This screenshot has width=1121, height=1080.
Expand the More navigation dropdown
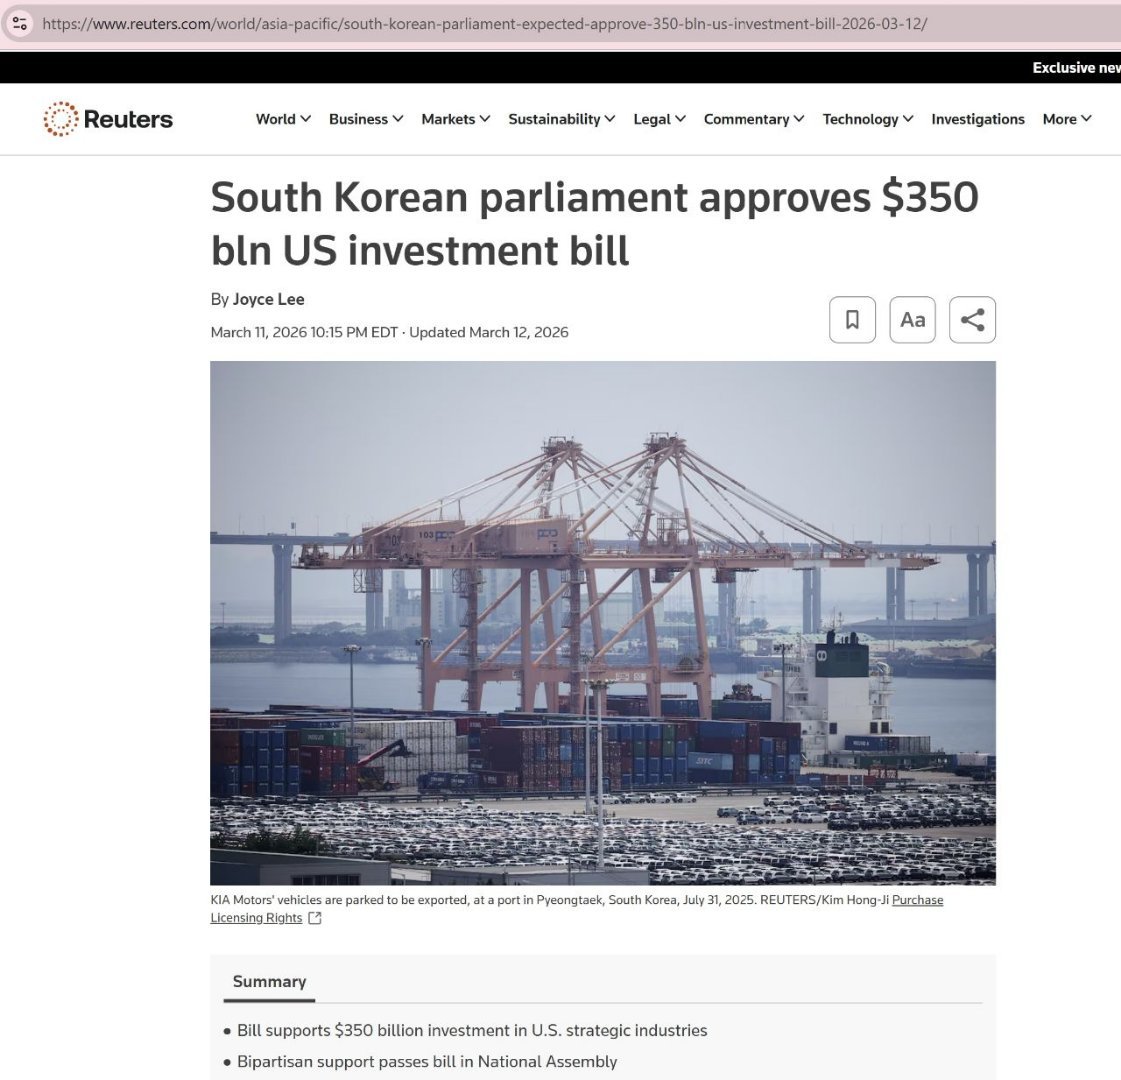tap(1066, 119)
